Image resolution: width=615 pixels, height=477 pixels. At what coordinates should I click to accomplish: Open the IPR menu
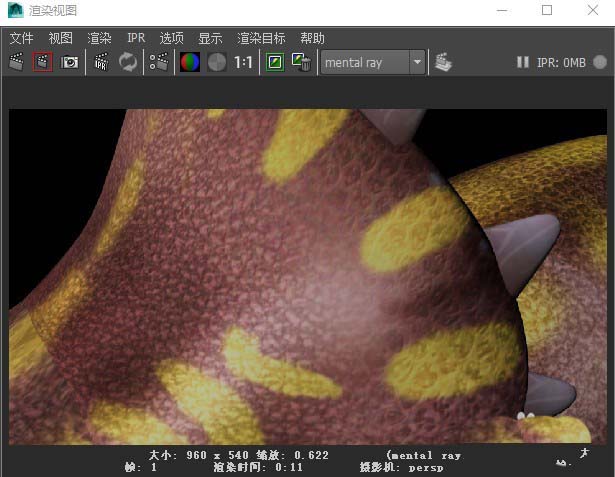click(x=136, y=38)
